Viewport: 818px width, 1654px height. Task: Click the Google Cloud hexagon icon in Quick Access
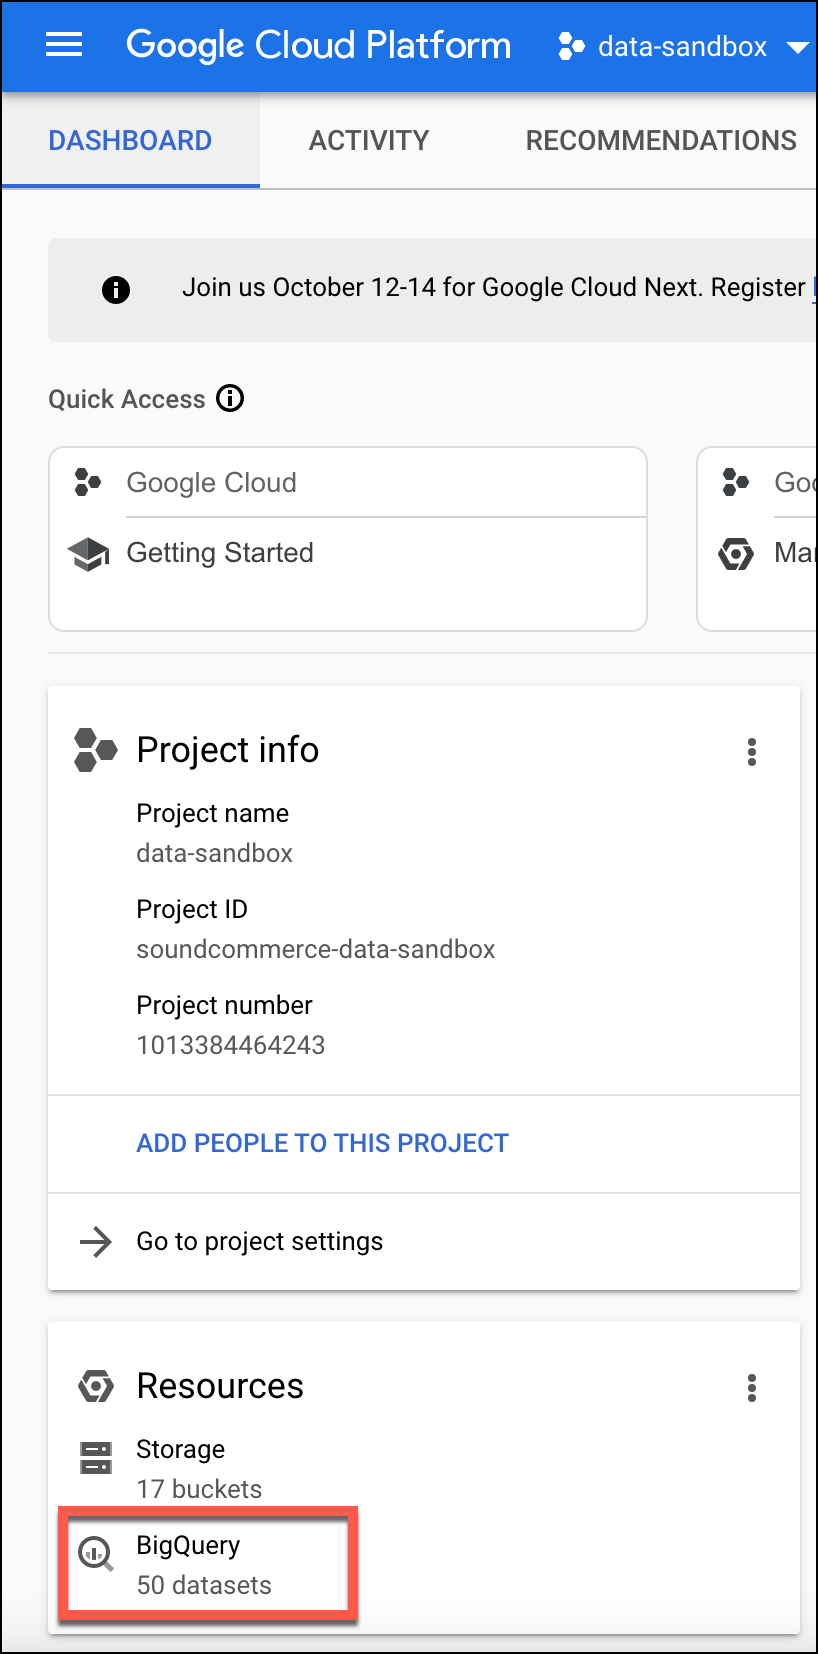coord(87,482)
